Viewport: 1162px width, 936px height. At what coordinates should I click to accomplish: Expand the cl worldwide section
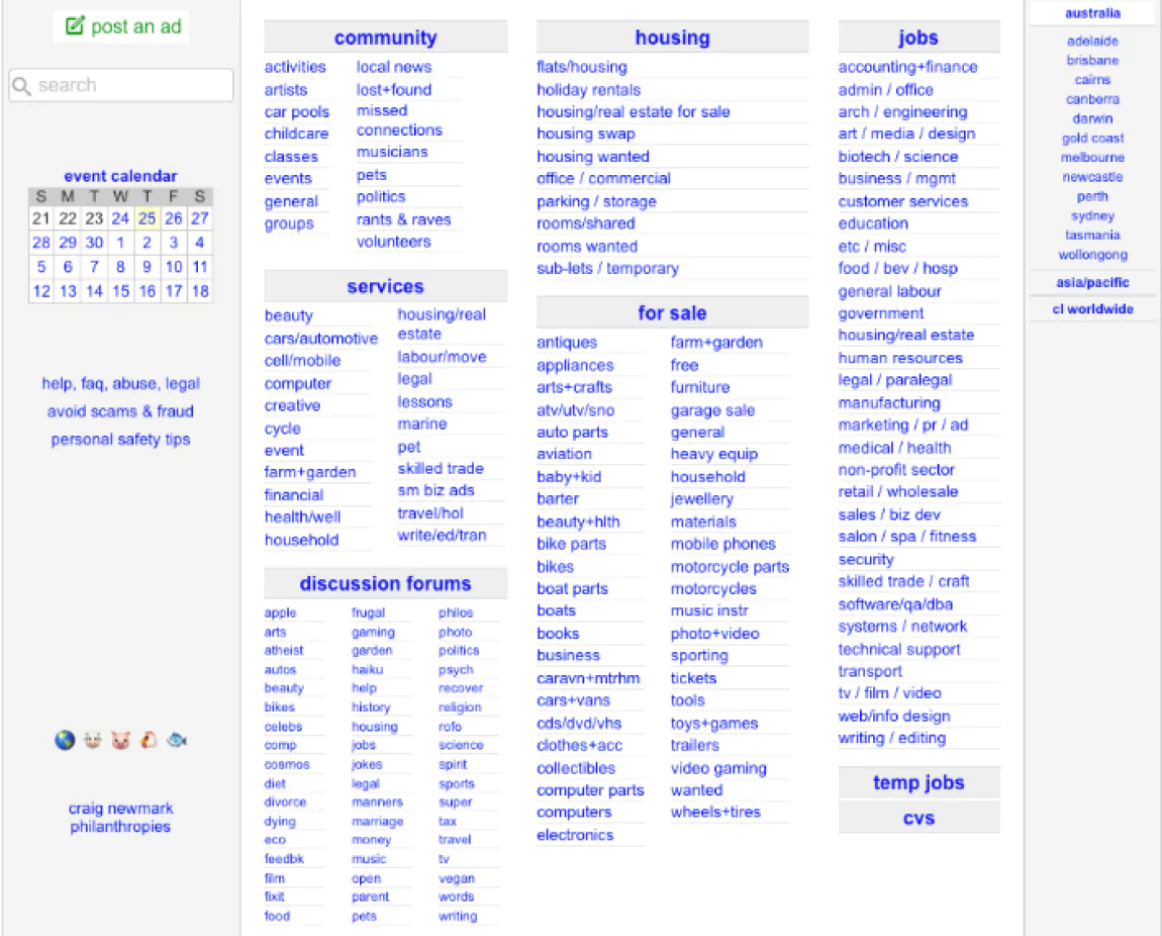pyautogui.click(x=1092, y=309)
